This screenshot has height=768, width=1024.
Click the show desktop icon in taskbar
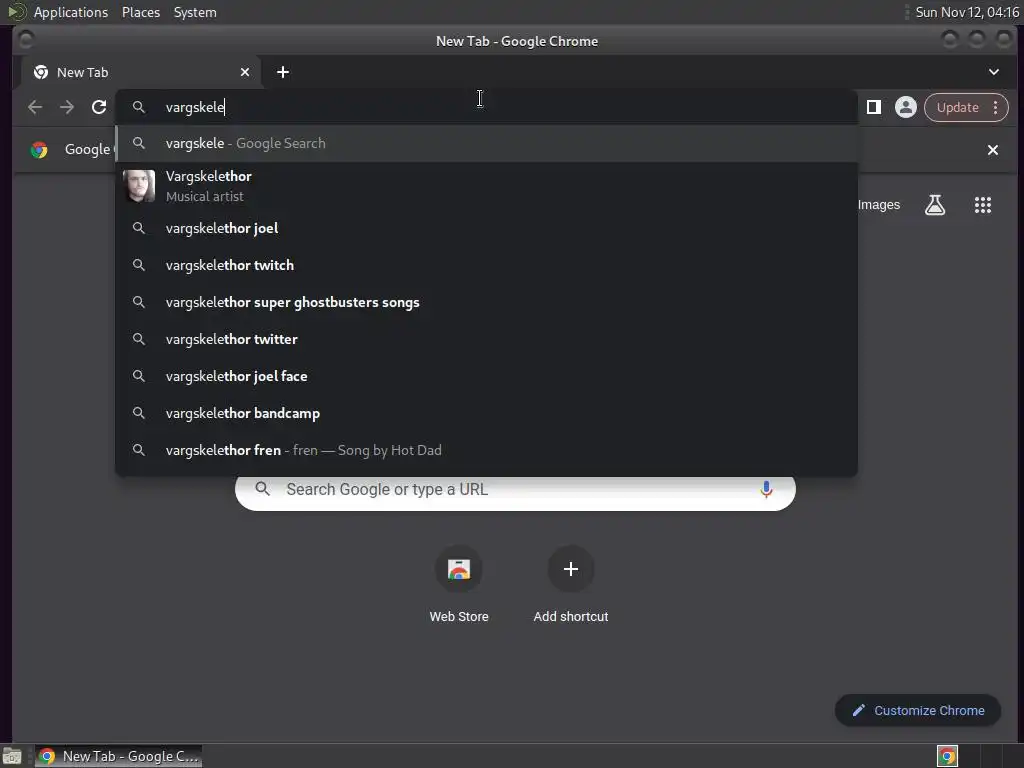pyautogui.click(x=12, y=756)
